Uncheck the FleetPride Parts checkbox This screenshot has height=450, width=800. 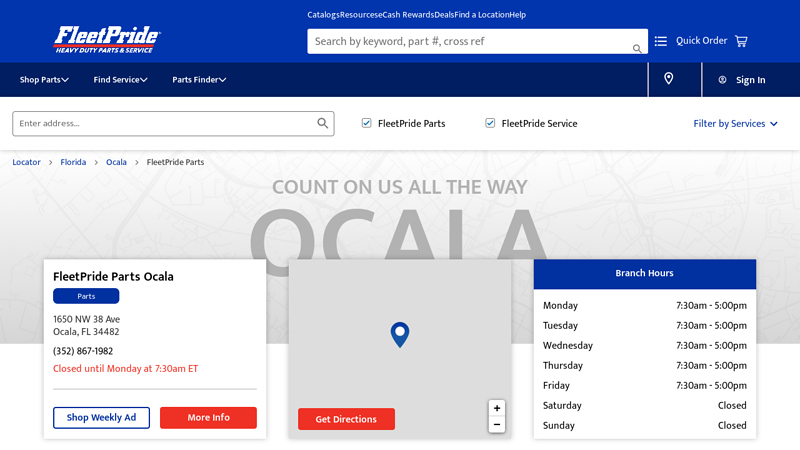[x=367, y=123]
